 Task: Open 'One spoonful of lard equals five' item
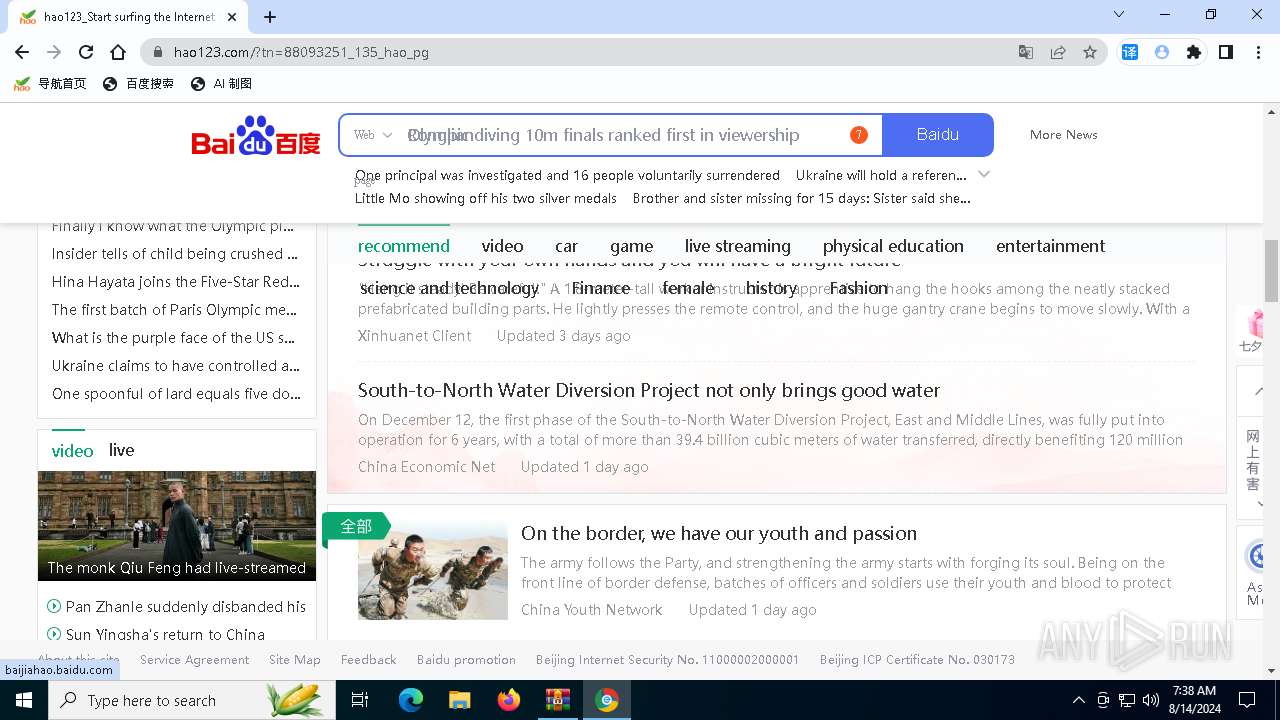click(176, 394)
